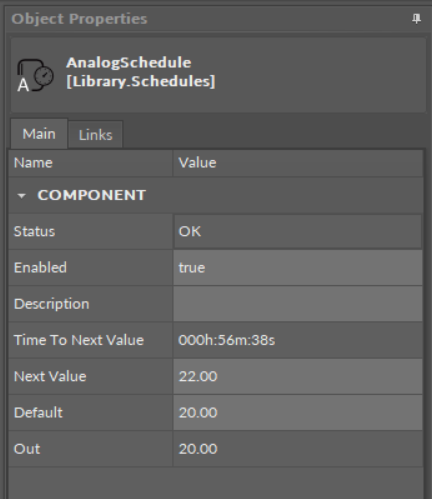The width and height of the screenshot is (432, 499).
Task: Select the Main tab
Action: click(39, 134)
